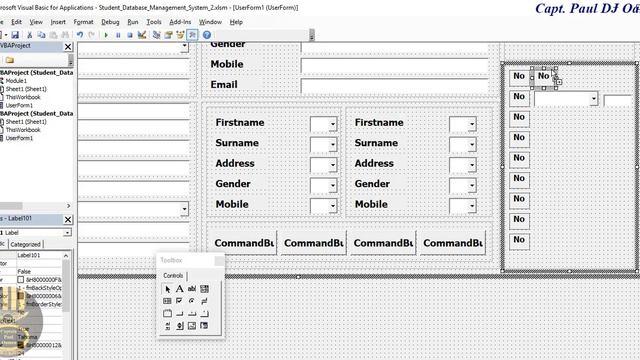Image resolution: width=640 pixels, height=360 pixels.
Task: Select Module1 in the project tree
Action: [x=16, y=81]
